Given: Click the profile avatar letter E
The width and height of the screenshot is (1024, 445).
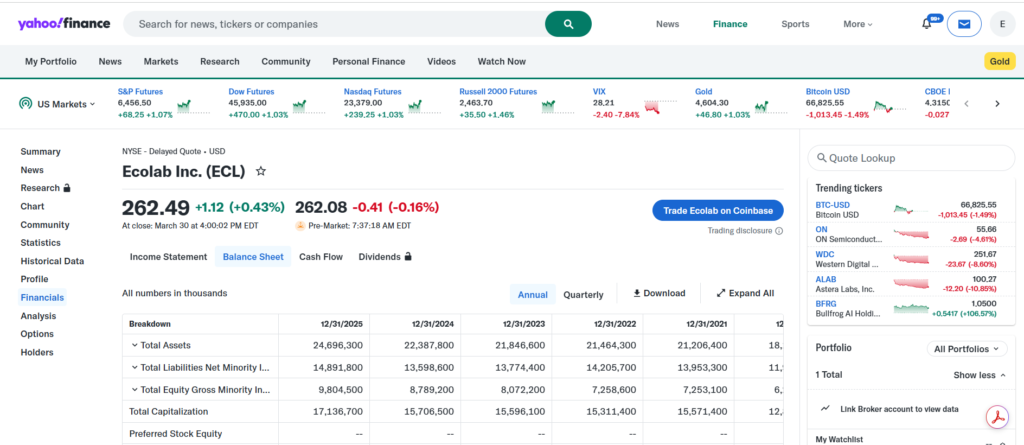Looking at the screenshot, I should pyautogui.click(x=1002, y=24).
